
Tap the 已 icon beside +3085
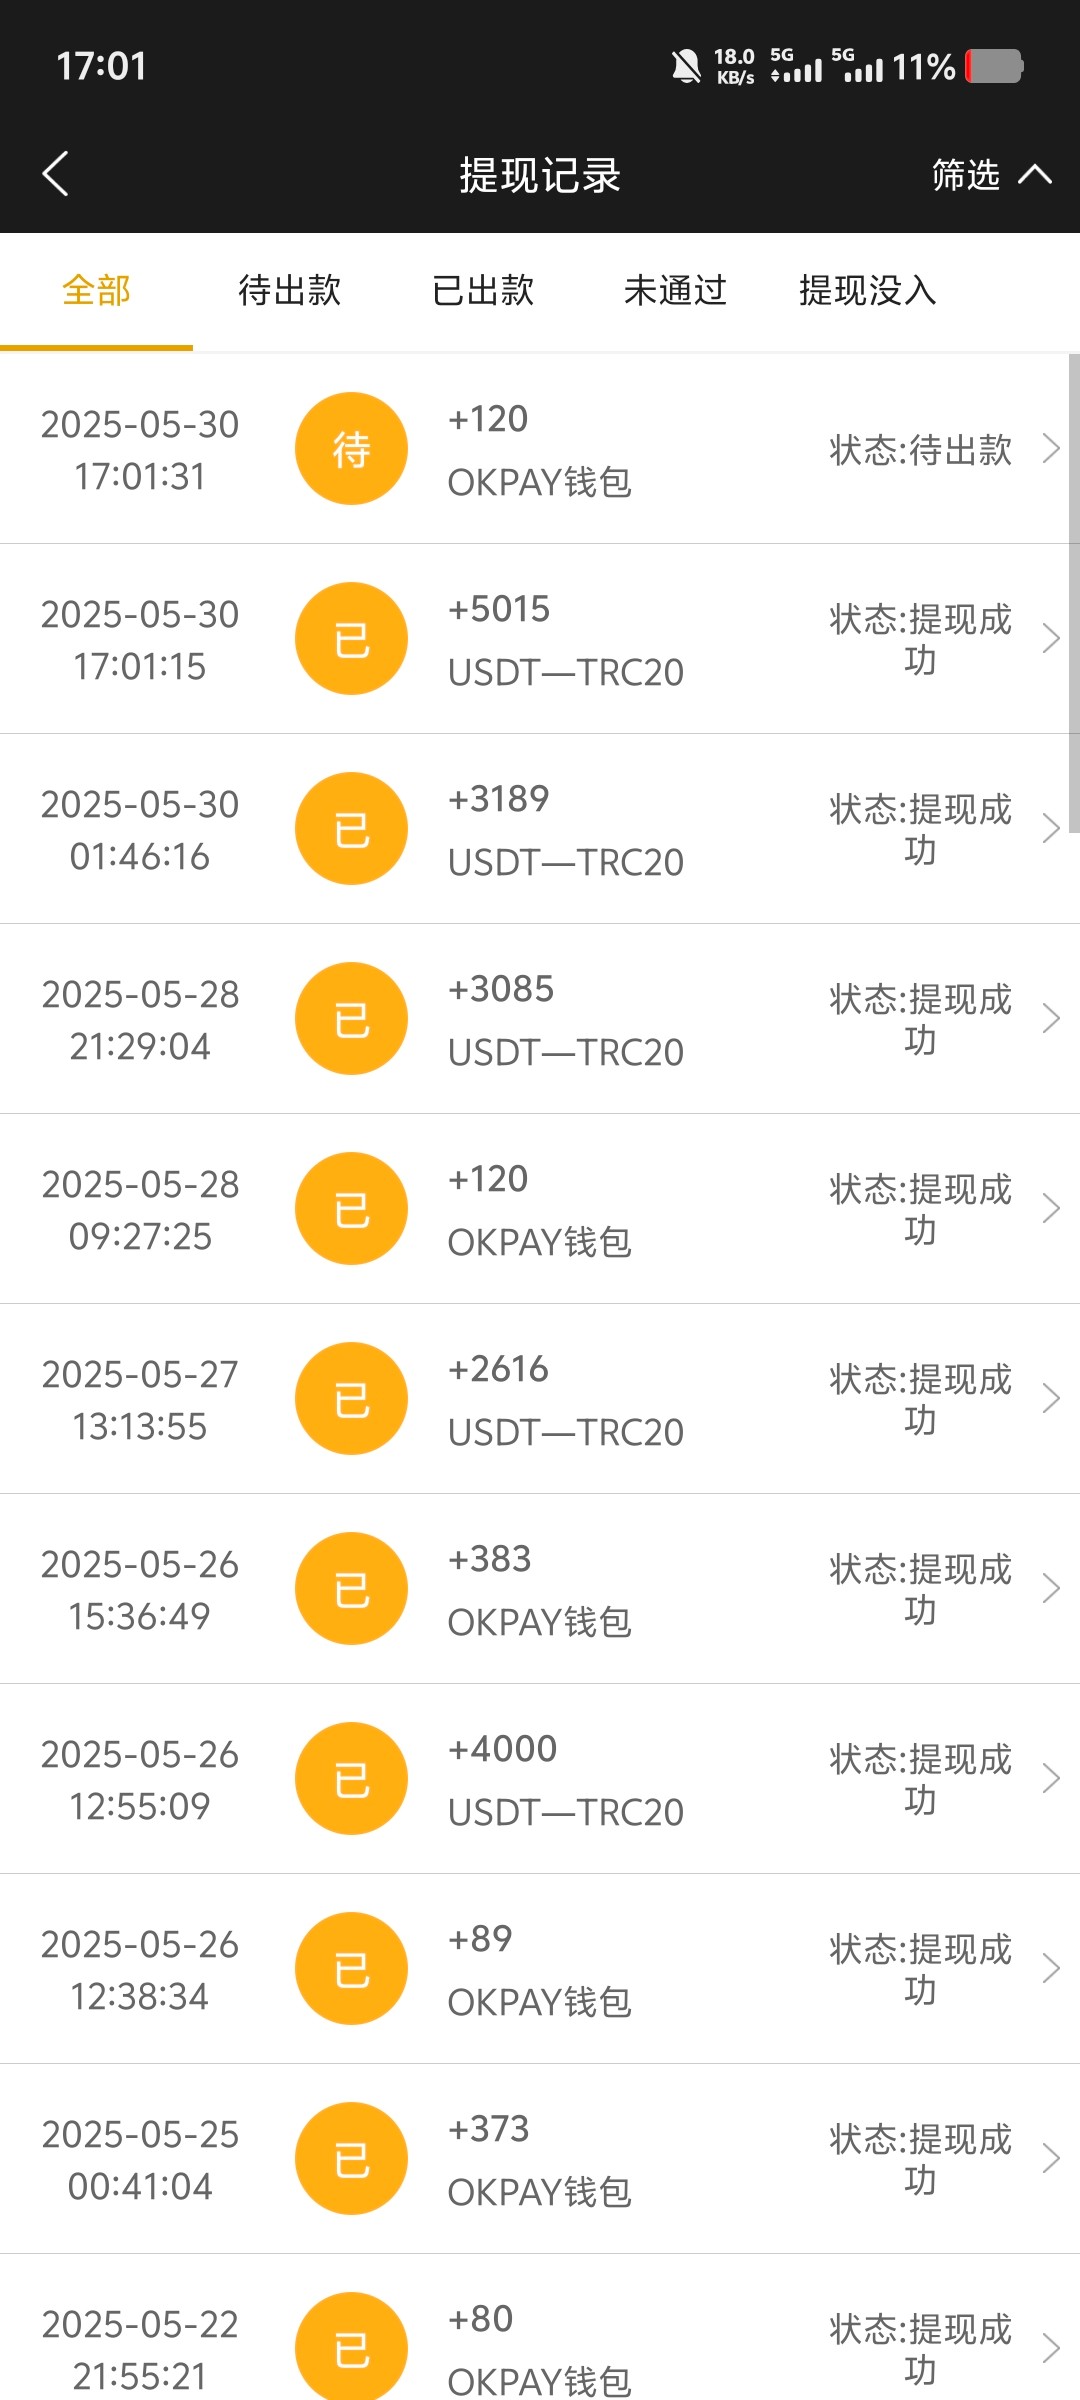click(351, 1019)
